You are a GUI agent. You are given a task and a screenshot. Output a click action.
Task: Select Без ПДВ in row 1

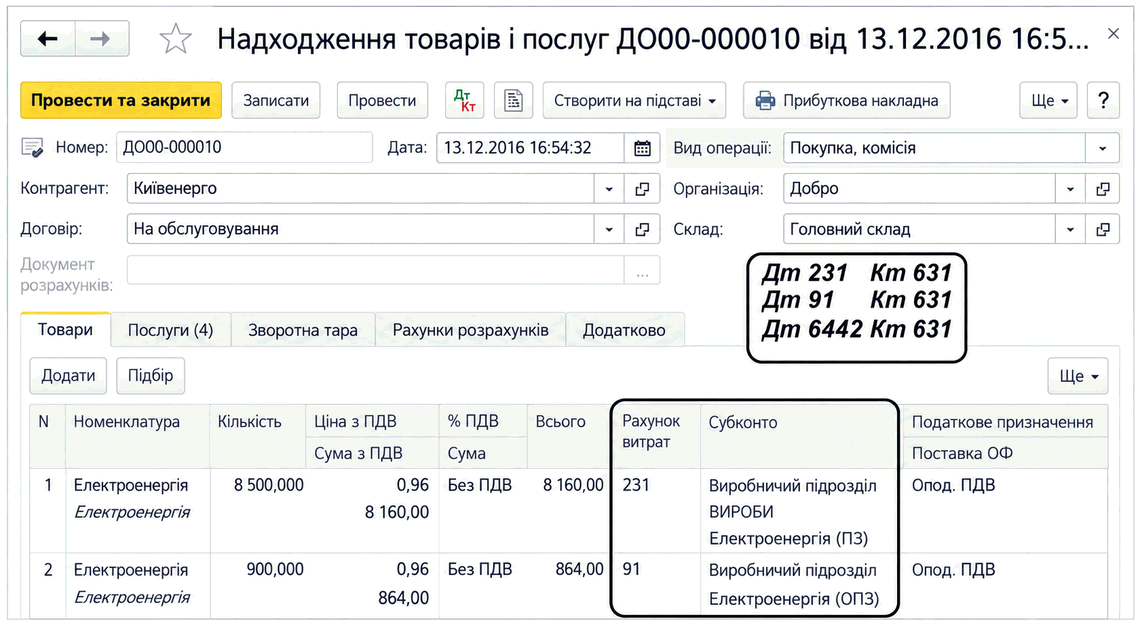pyautogui.click(x=480, y=486)
